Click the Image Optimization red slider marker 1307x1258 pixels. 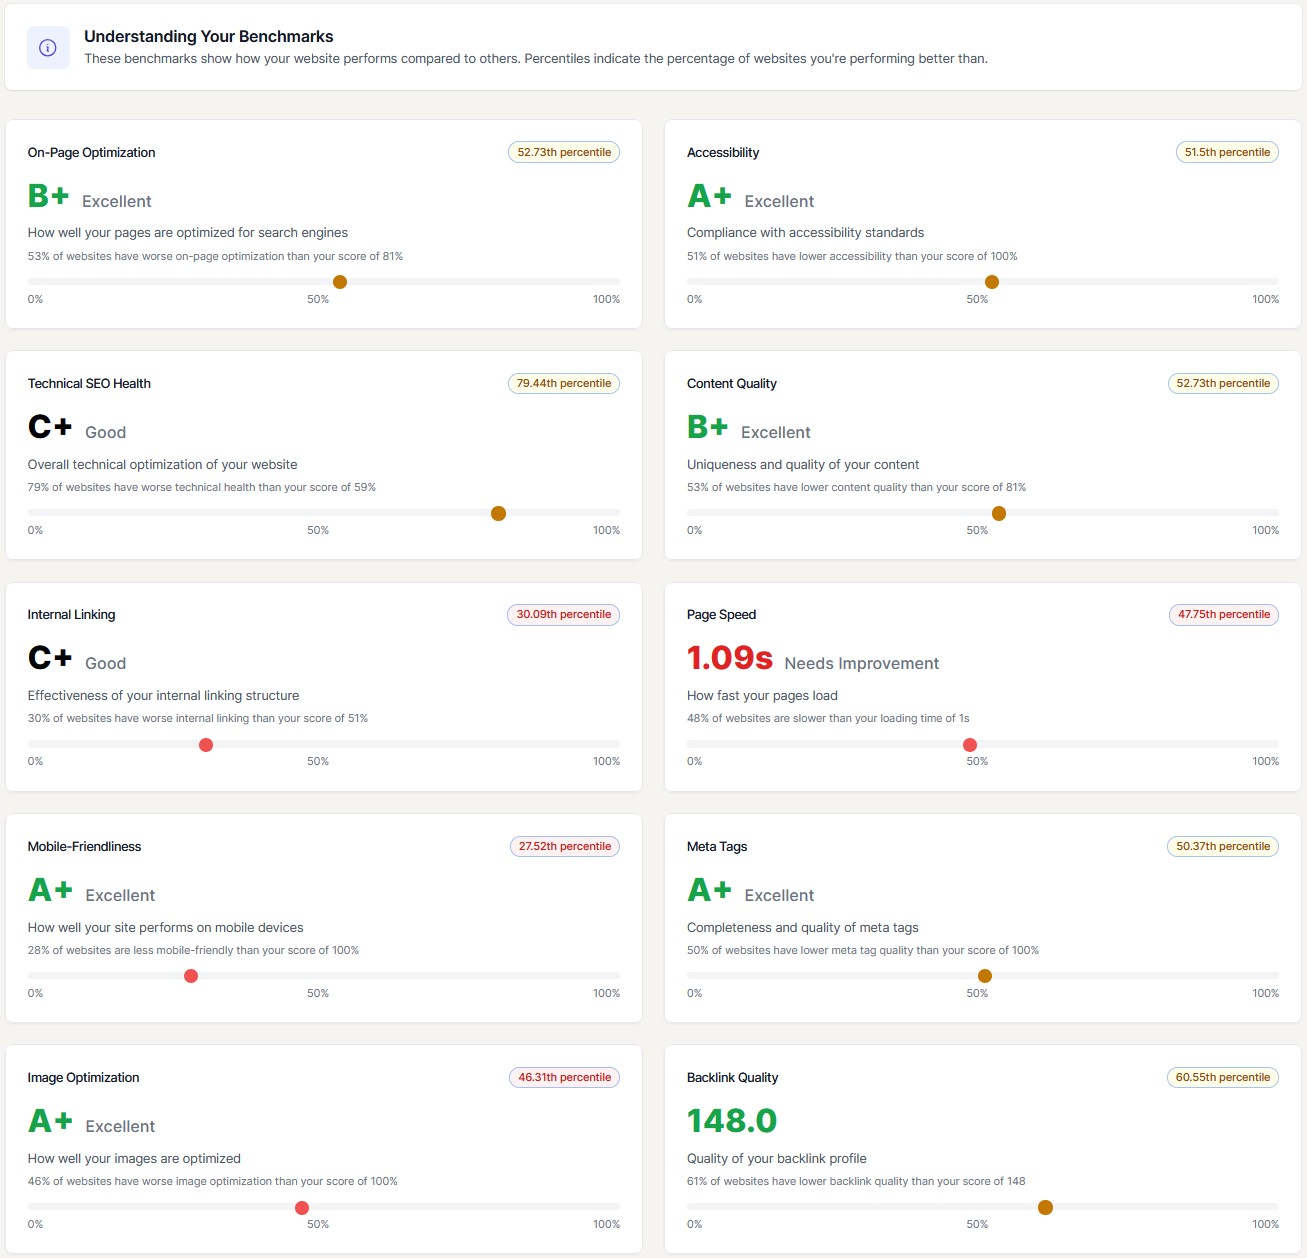(302, 1208)
